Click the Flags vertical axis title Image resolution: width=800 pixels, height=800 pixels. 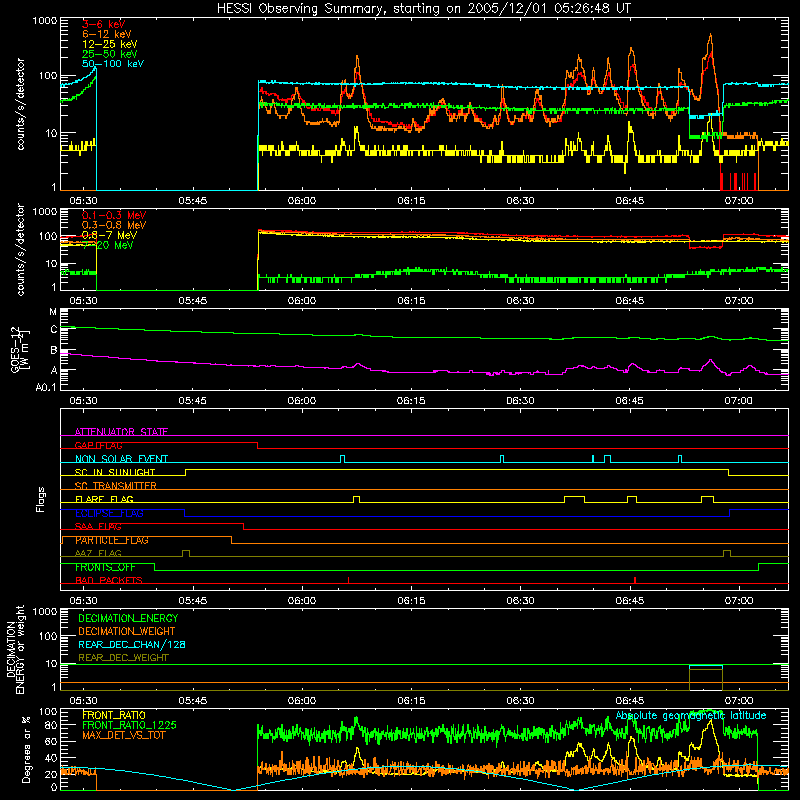41,499
